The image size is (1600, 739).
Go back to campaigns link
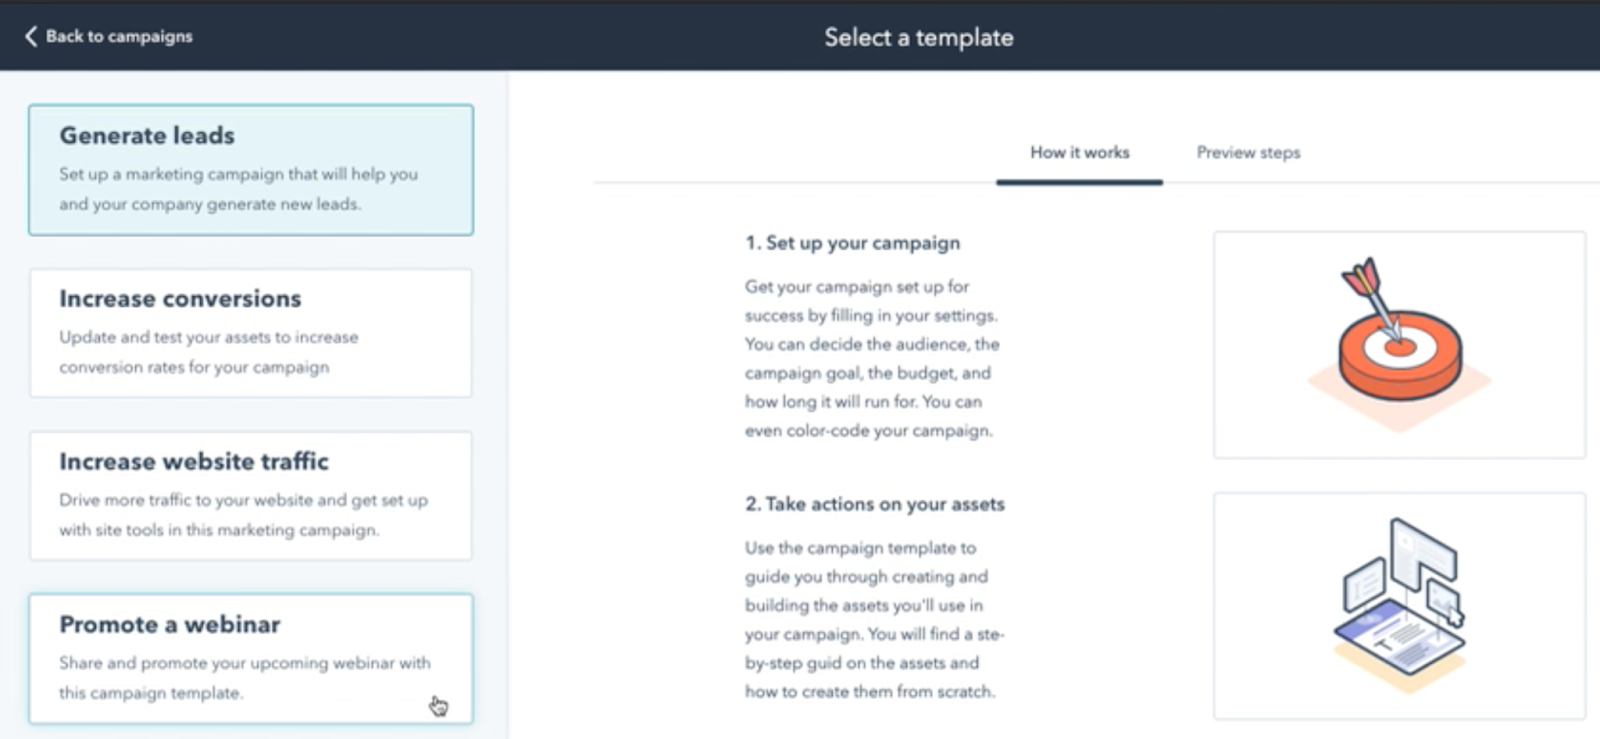coord(108,36)
